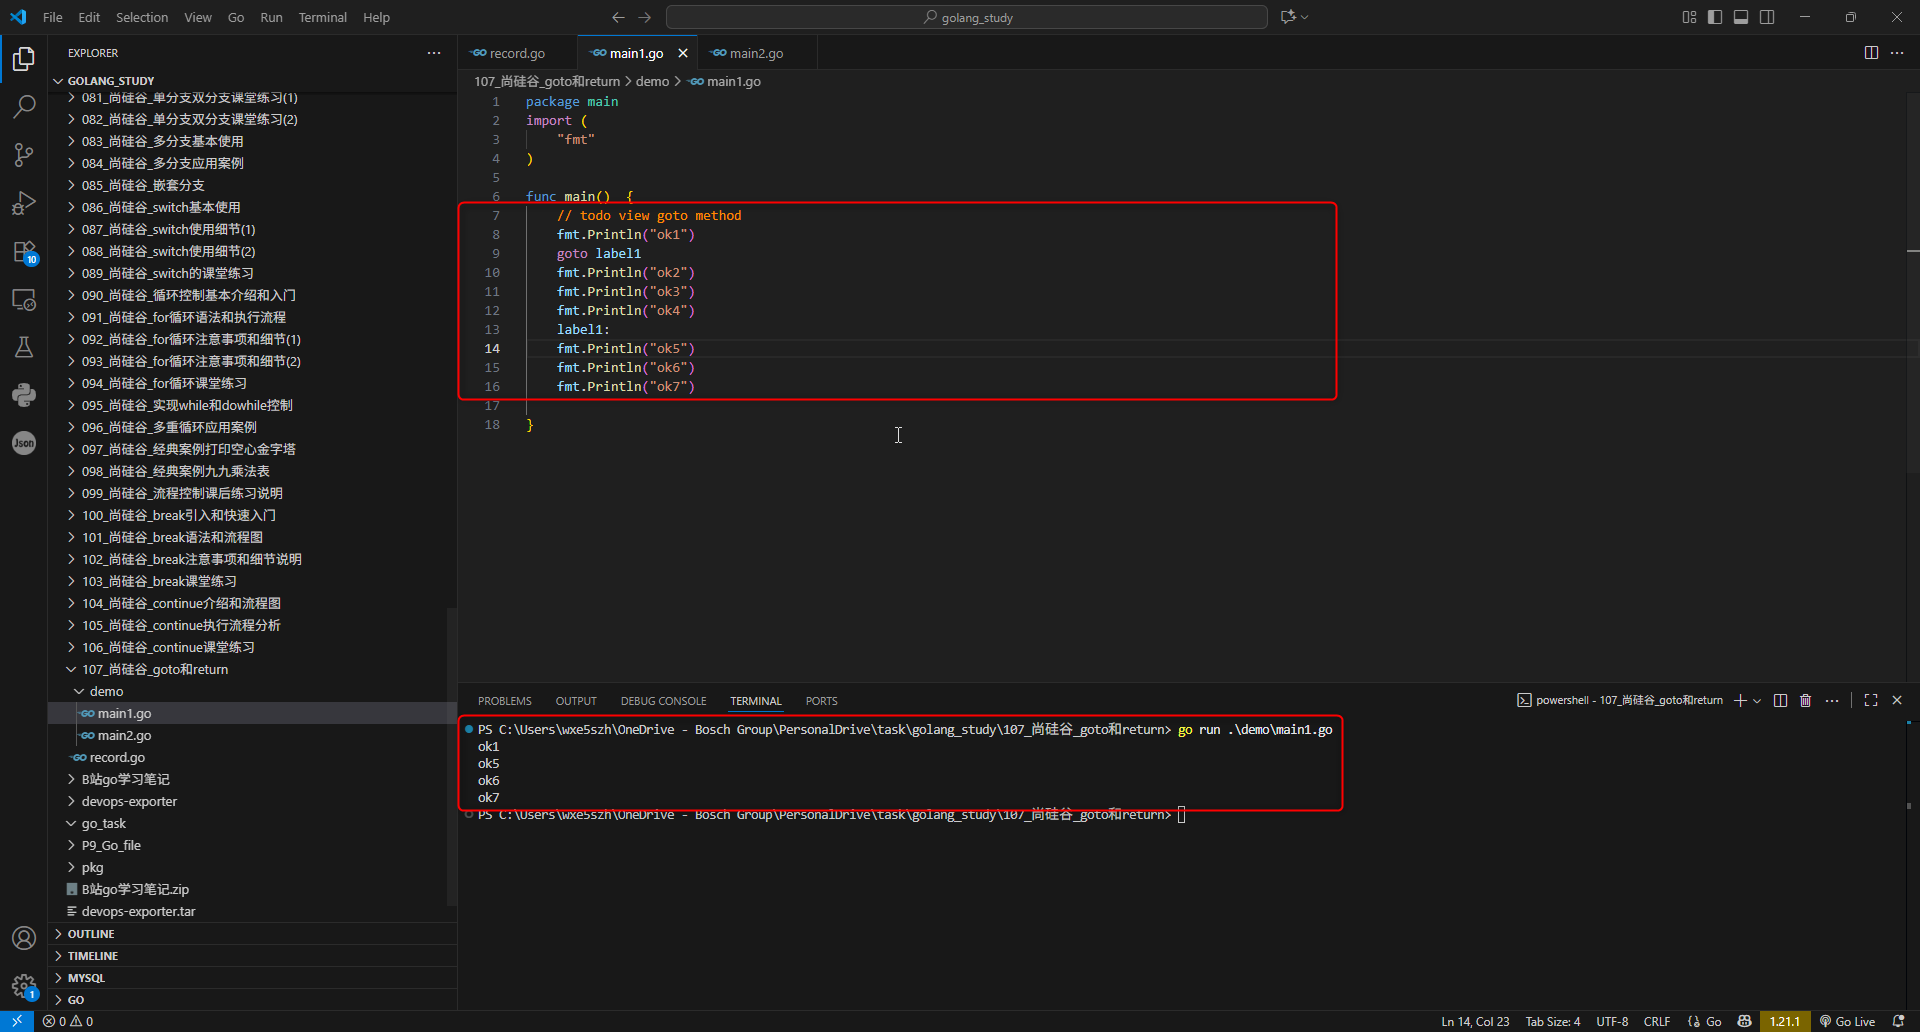Click the remote window indicator in status bar

click(17, 1021)
